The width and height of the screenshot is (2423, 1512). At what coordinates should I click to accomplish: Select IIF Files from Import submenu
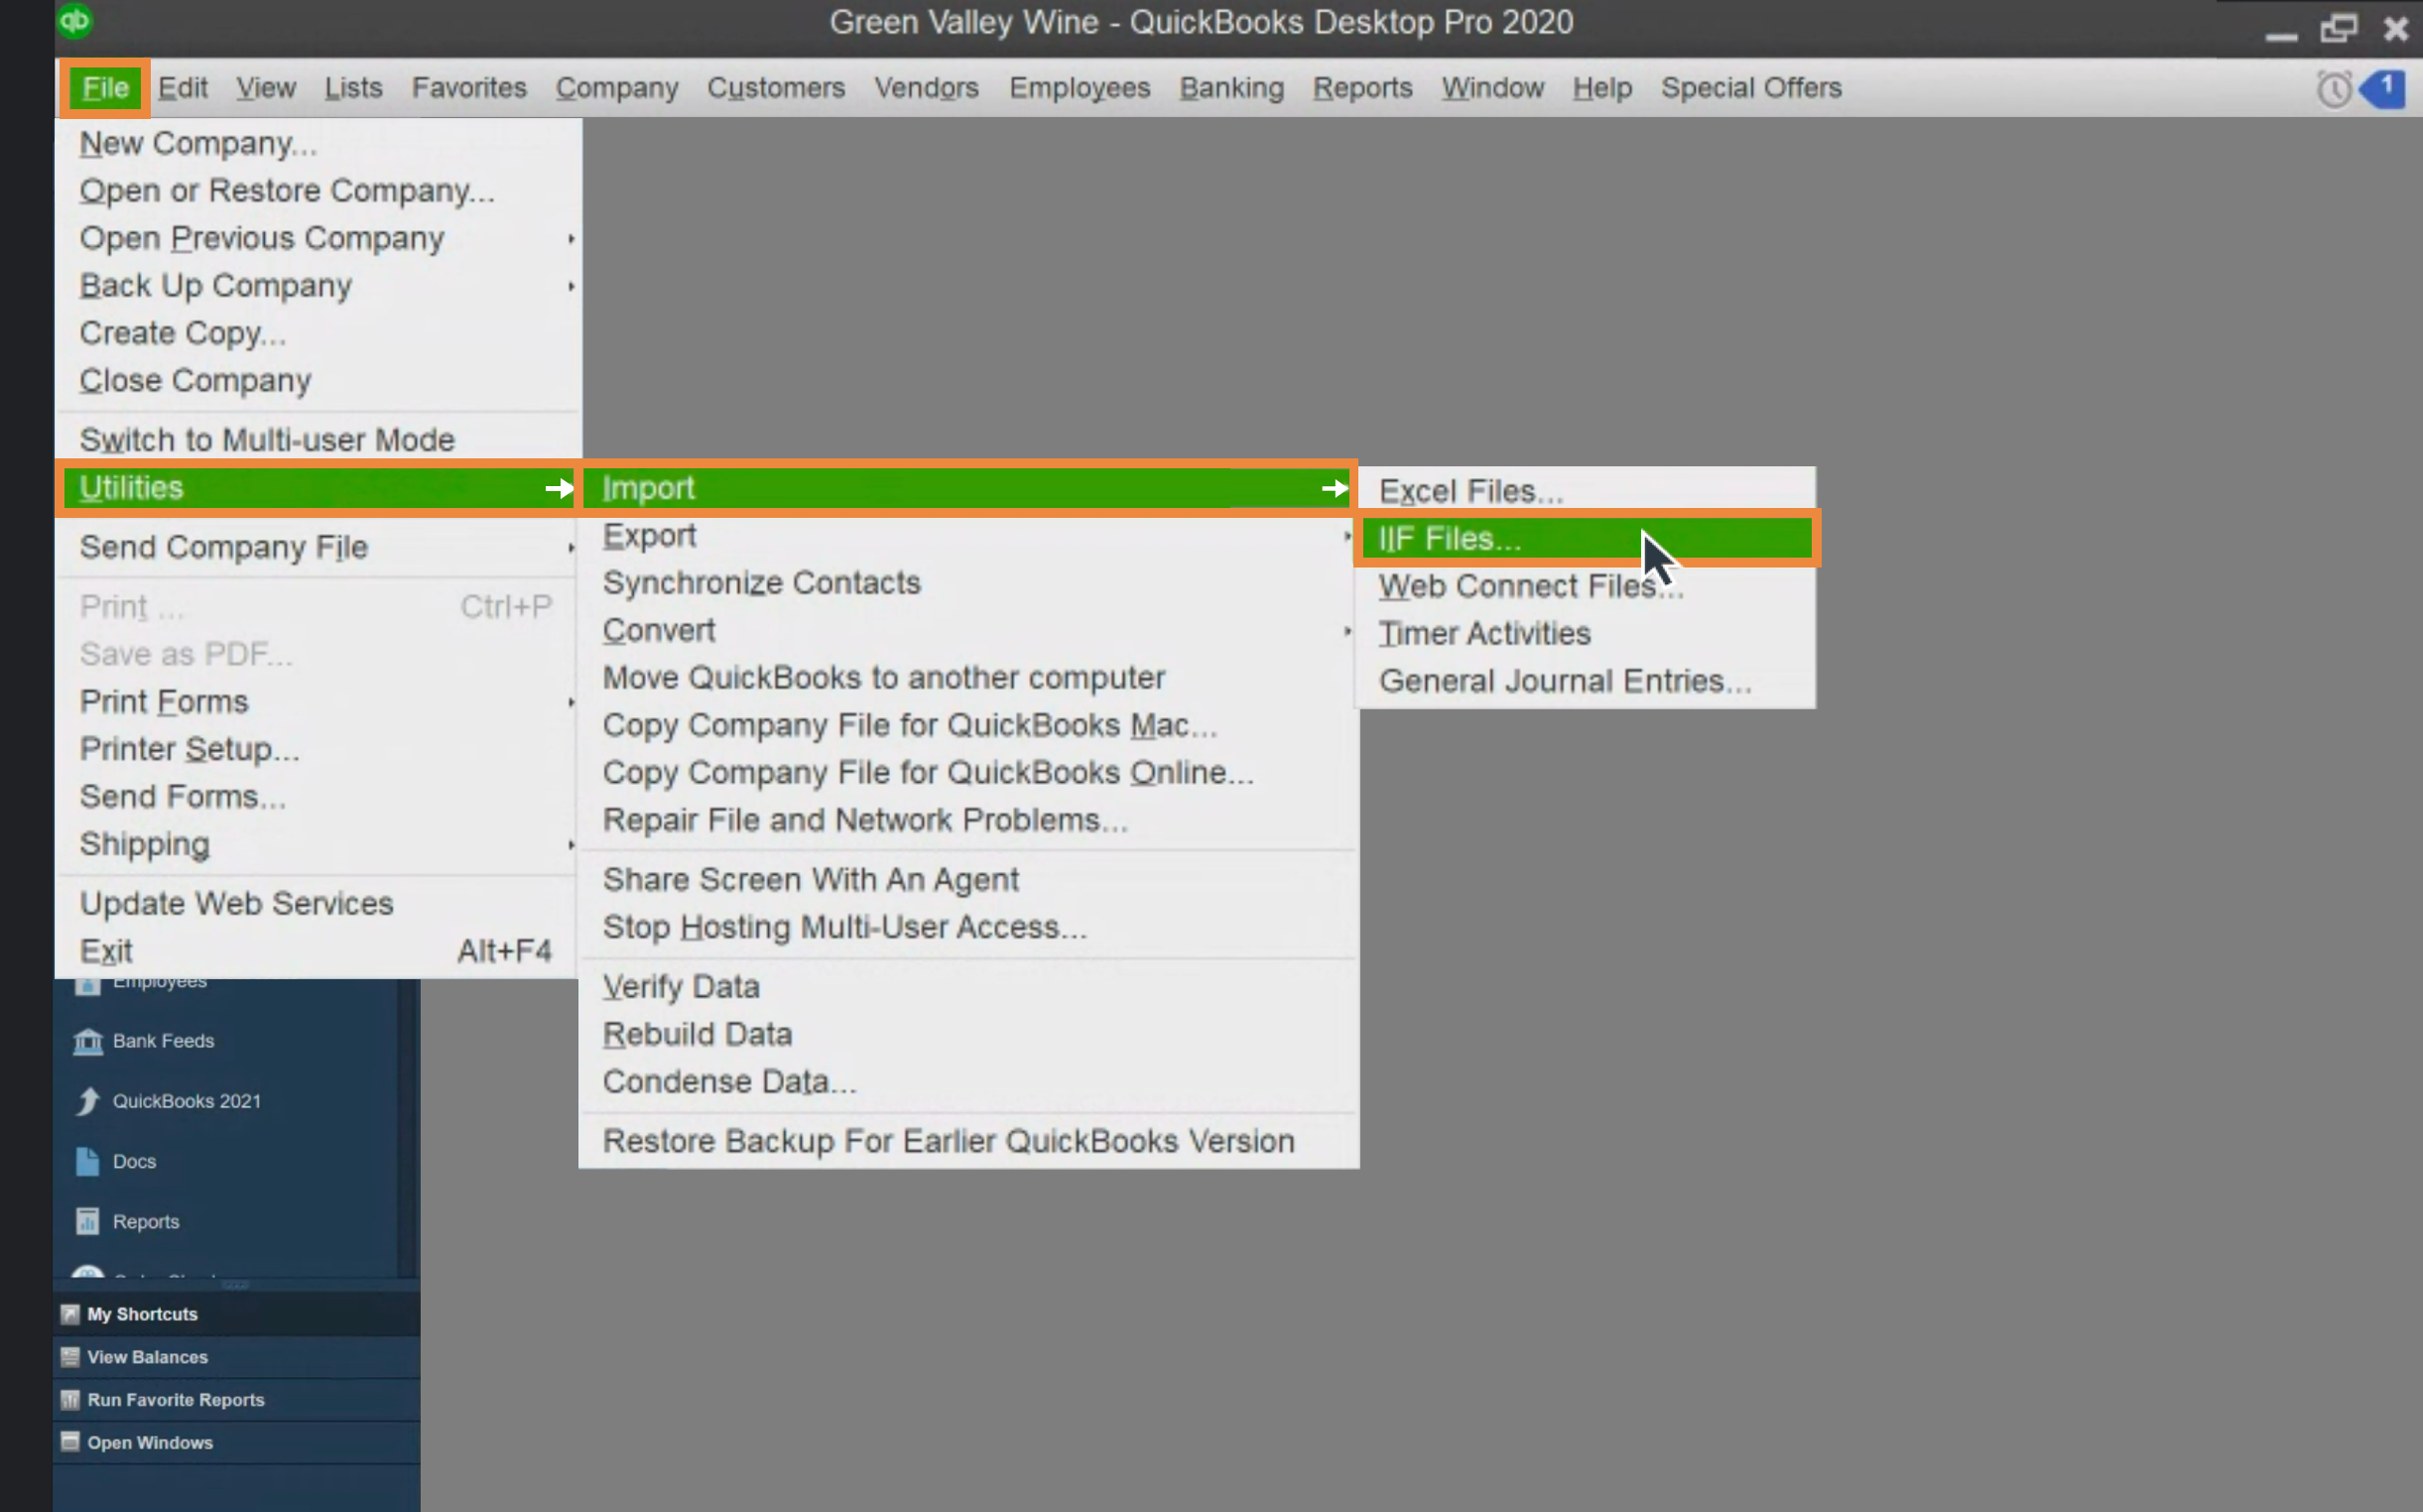coord(1586,539)
